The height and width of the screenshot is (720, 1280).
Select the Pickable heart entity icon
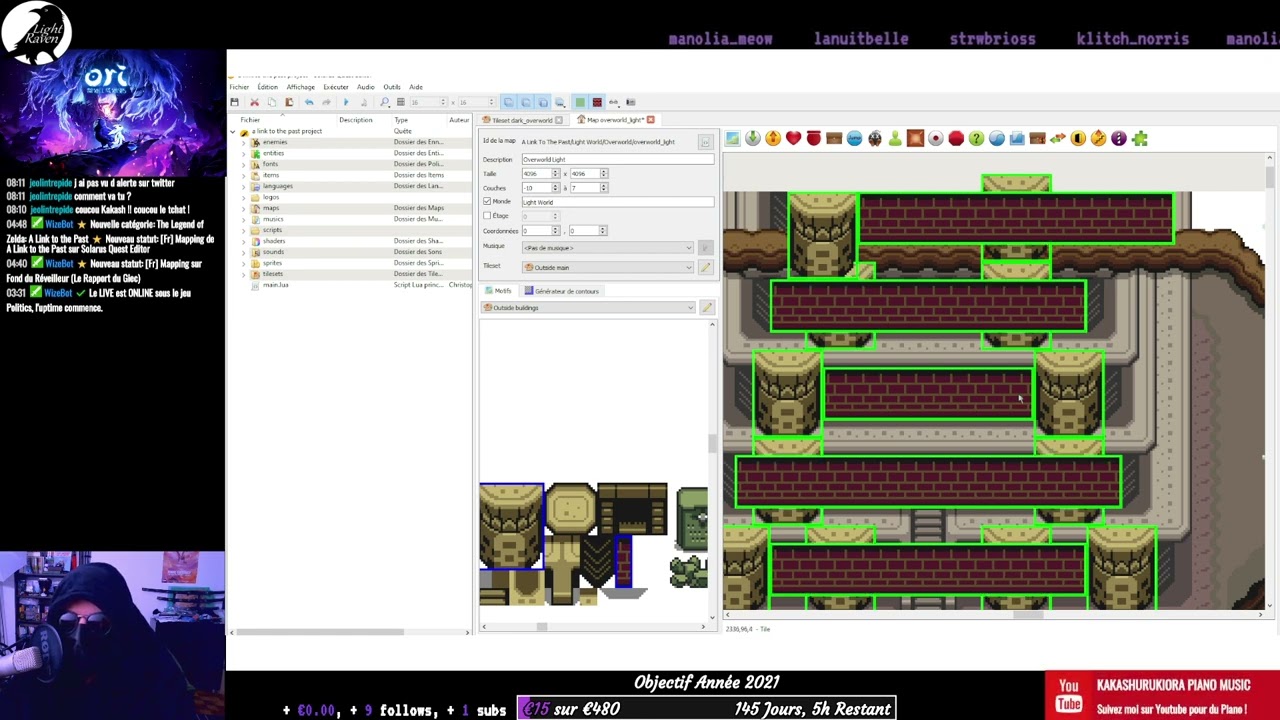point(793,138)
